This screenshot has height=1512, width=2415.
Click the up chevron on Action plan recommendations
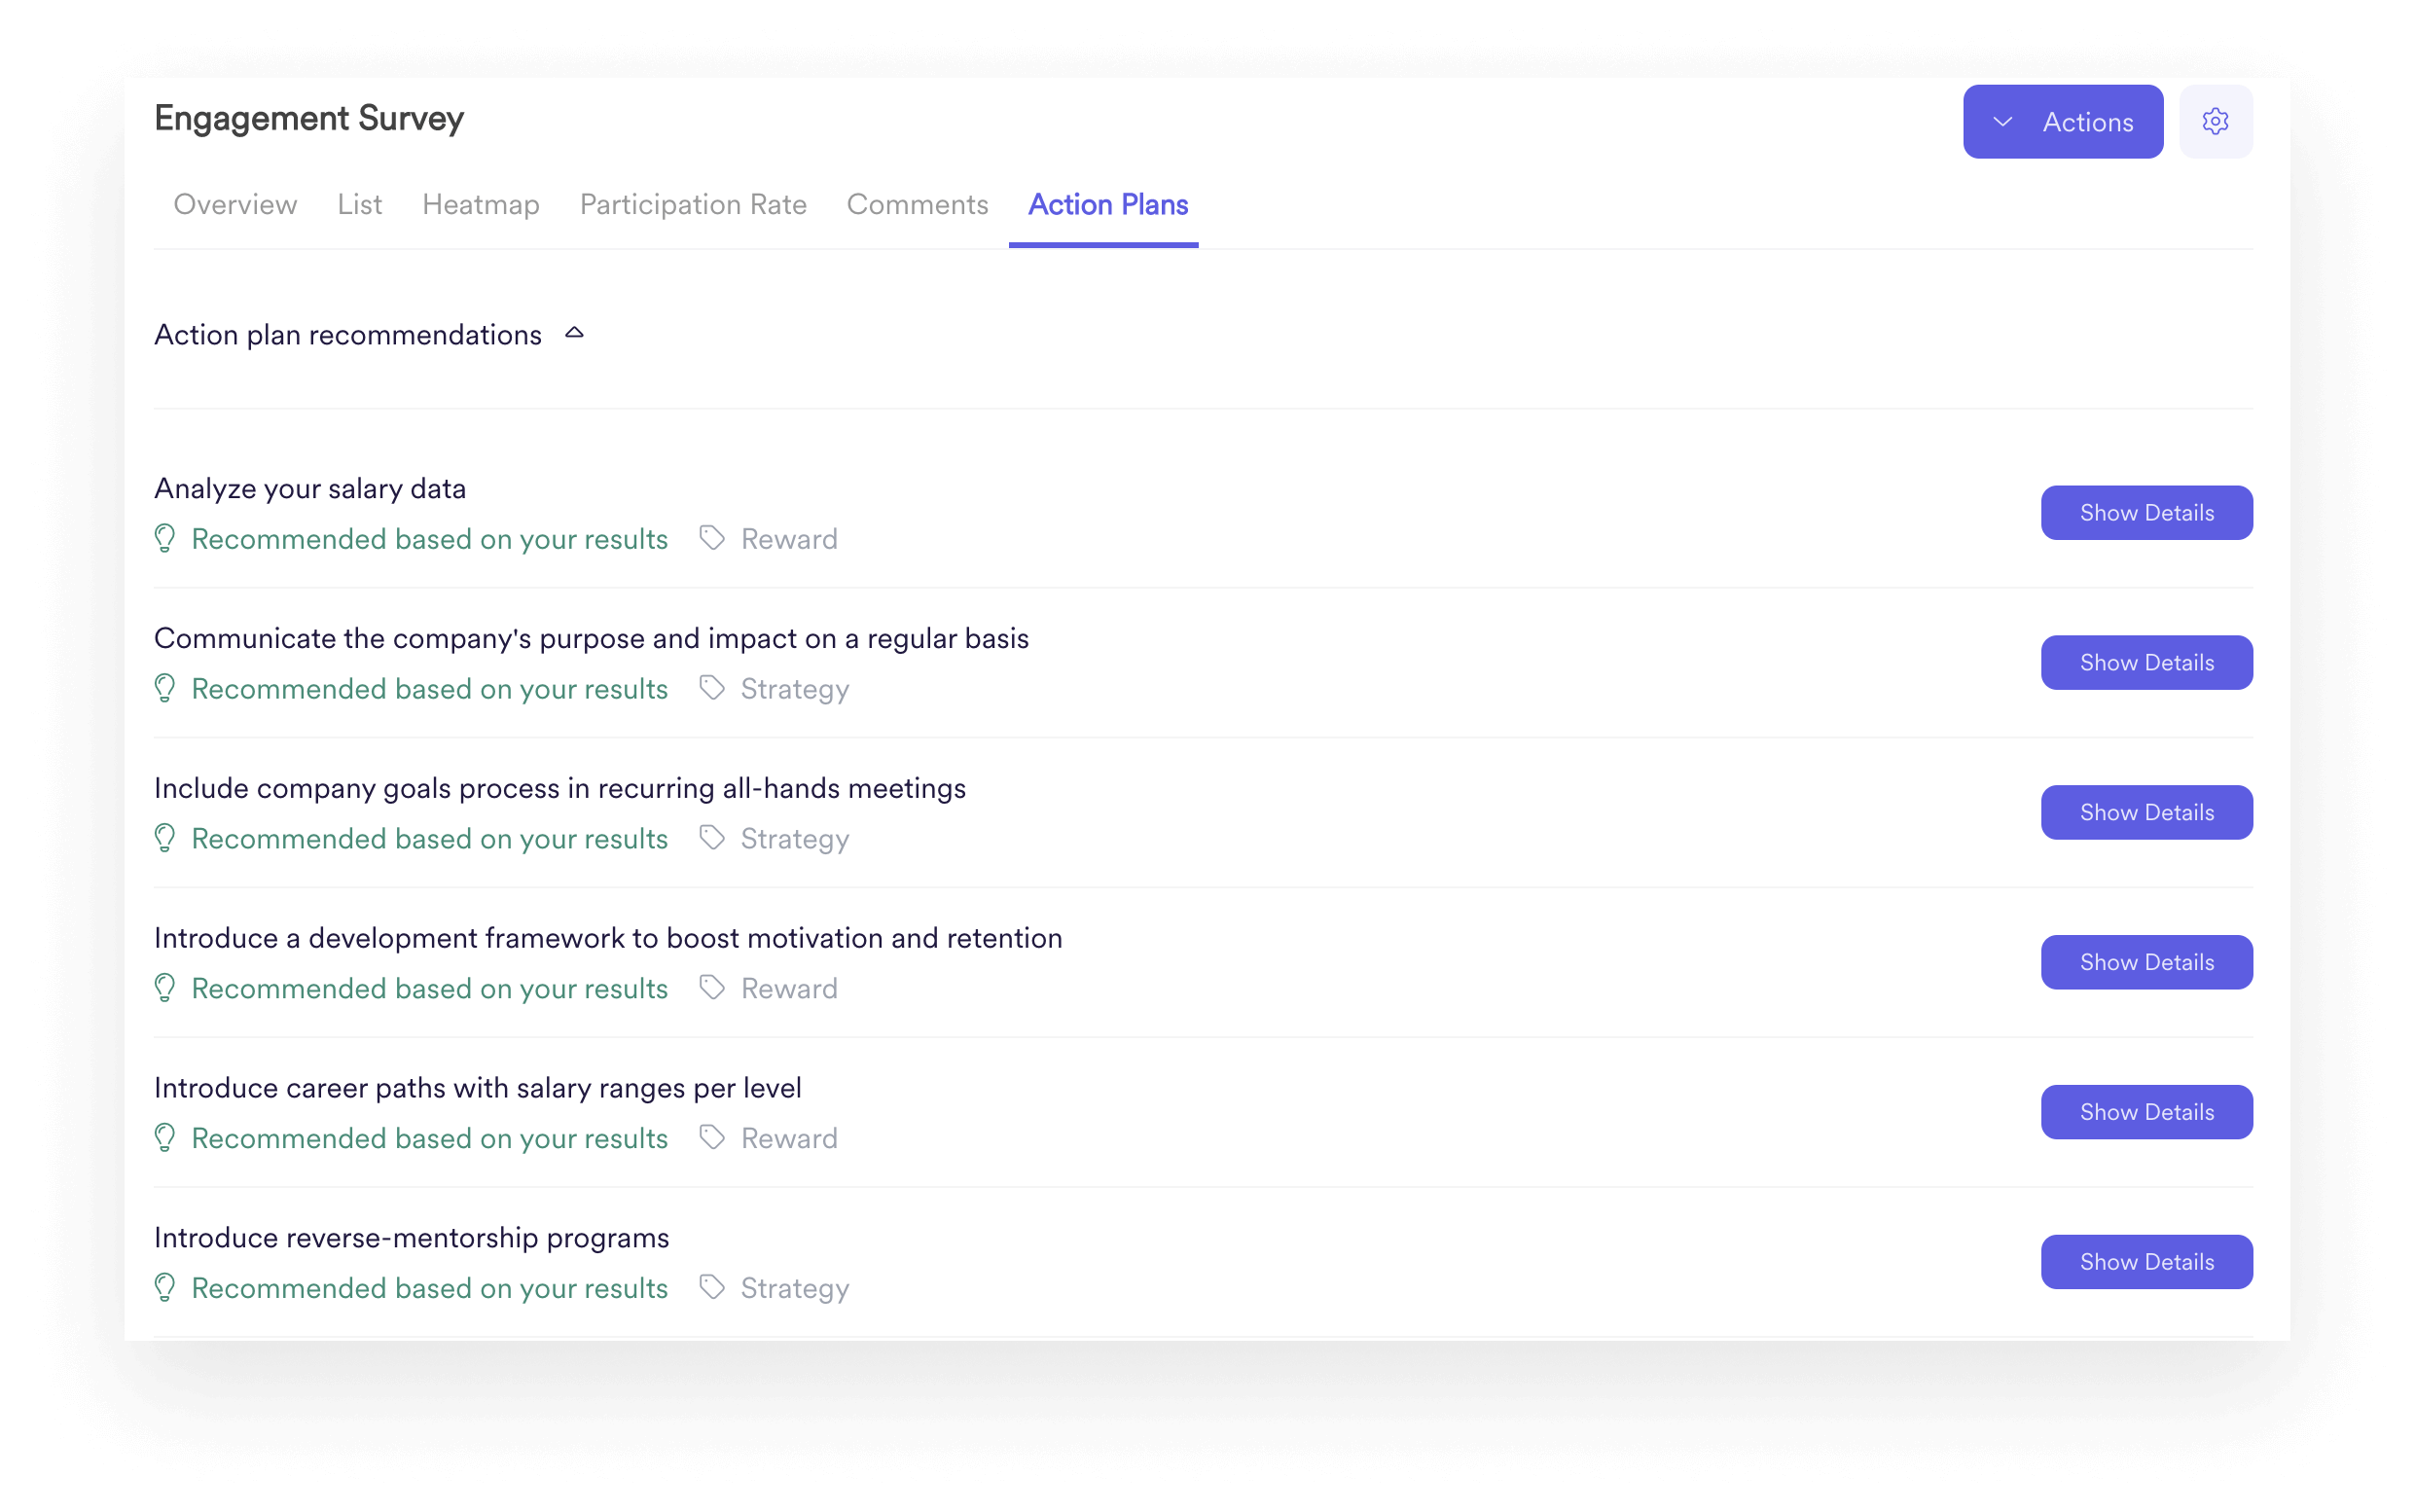[573, 335]
